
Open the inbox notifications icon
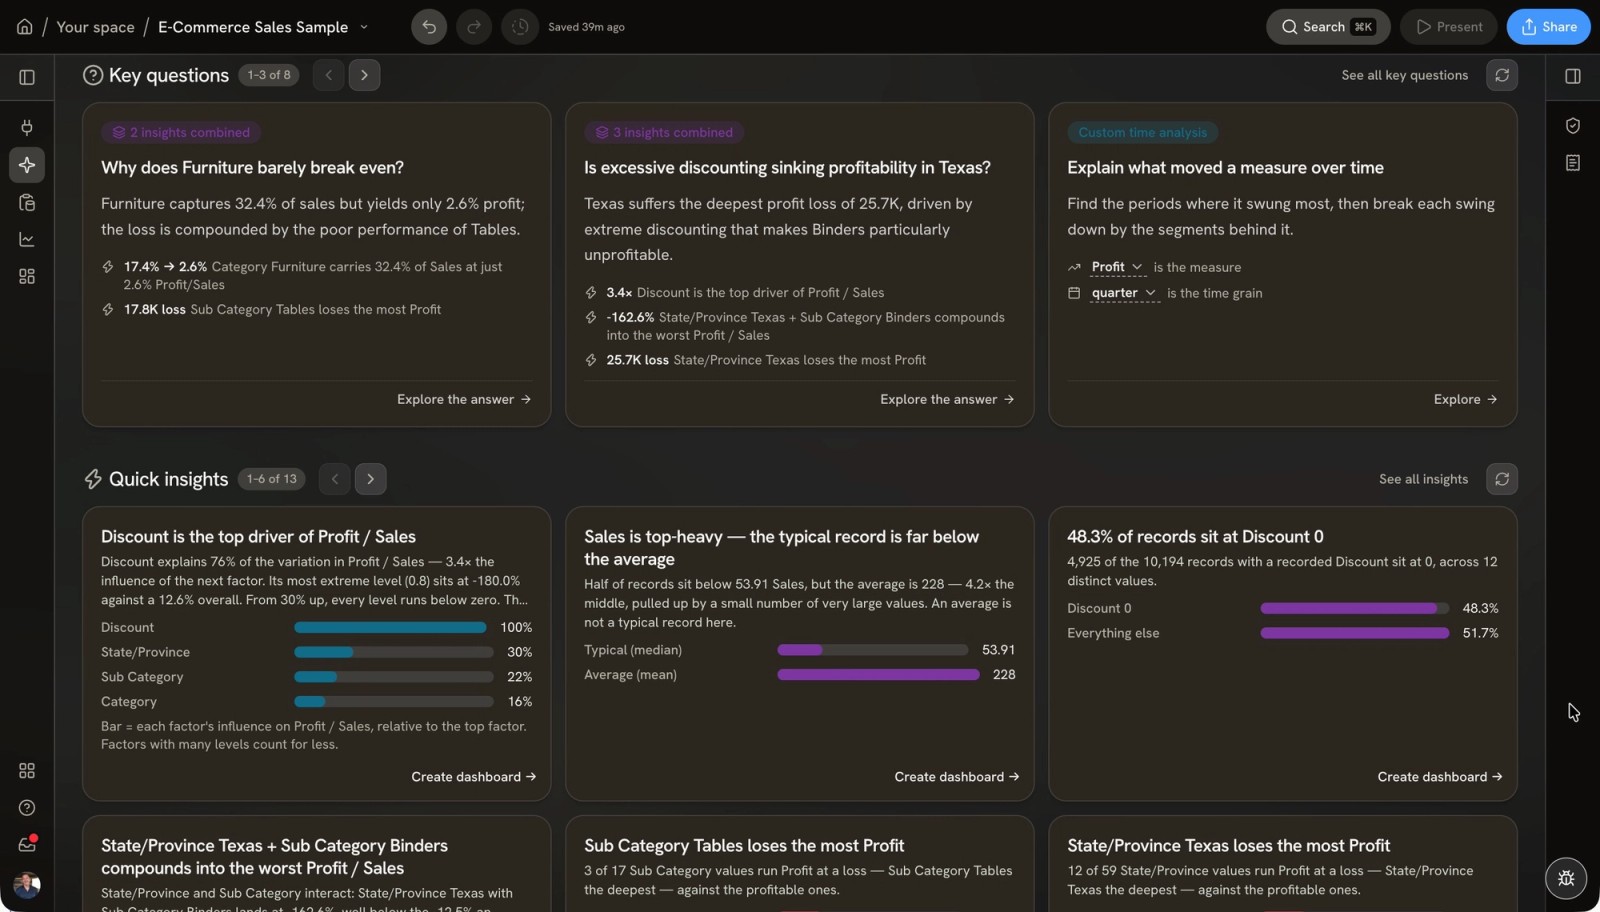tap(27, 845)
